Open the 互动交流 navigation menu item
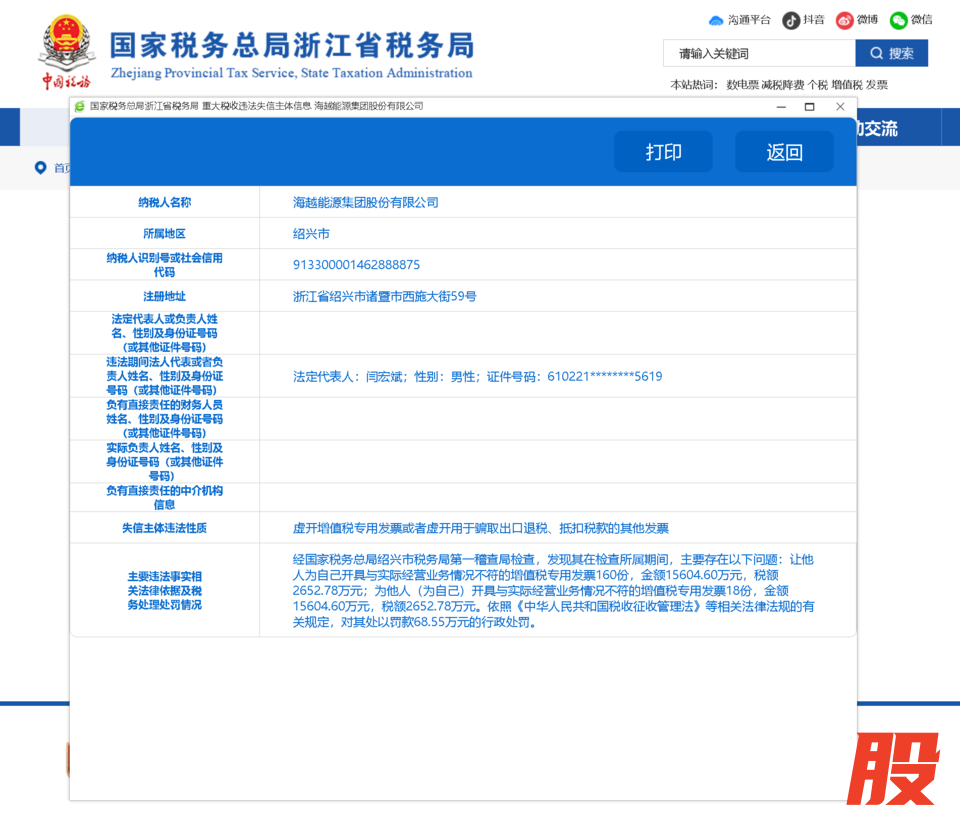The height and width of the screenshot is (824, 960). click(876, 128)
